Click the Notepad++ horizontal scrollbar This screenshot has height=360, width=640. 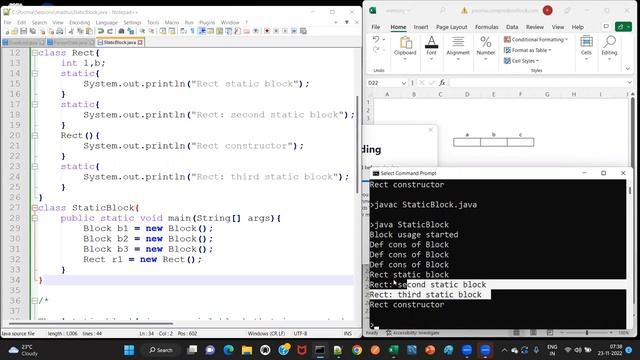tap(91, 324)
